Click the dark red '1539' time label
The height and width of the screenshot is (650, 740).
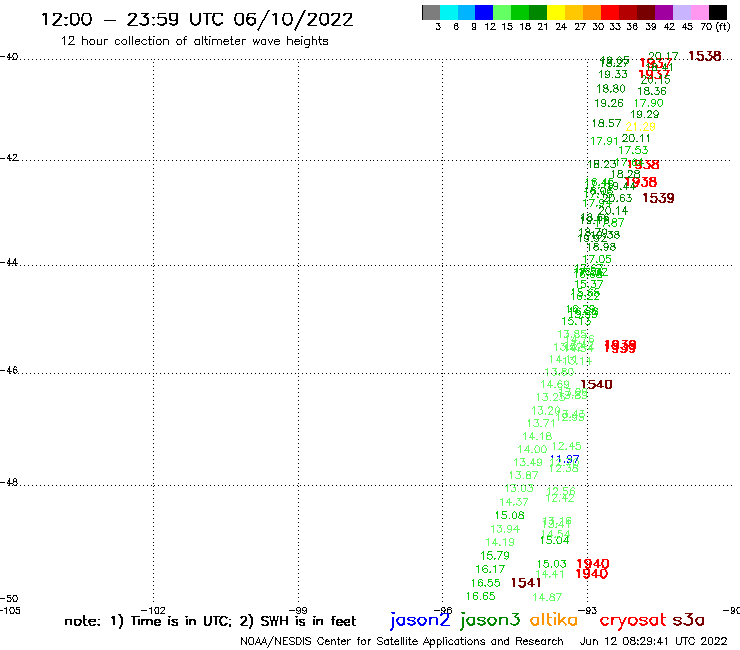pos(658,198)
